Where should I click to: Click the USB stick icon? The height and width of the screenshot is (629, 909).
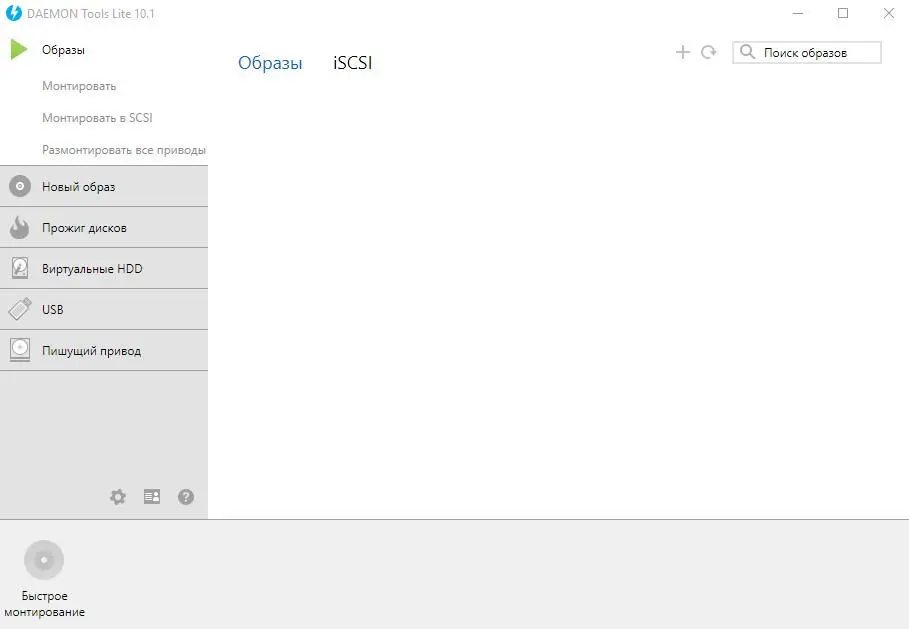20,310
